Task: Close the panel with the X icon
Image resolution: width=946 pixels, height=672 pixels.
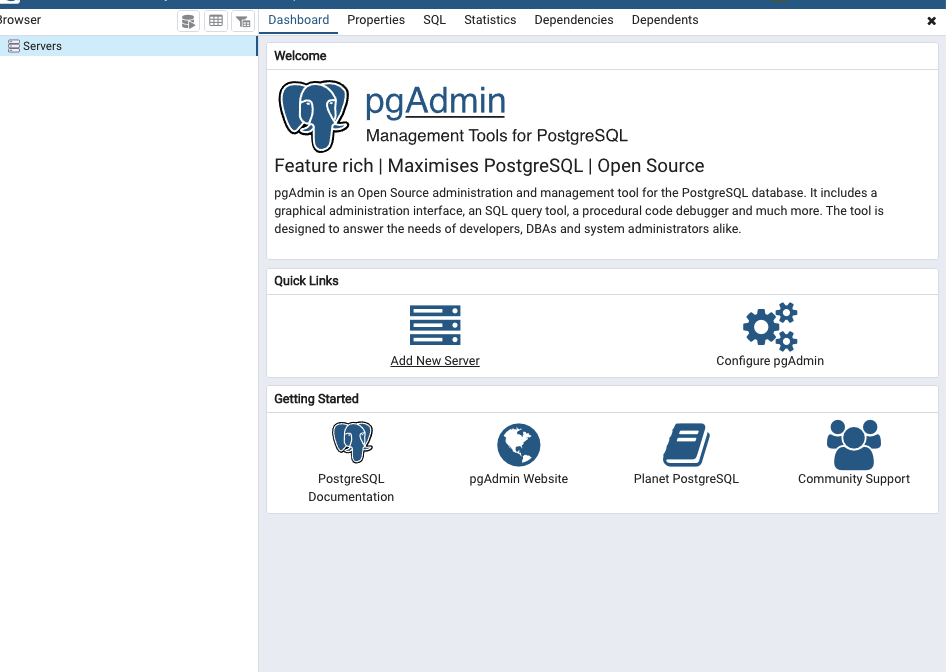Action: click(x=932, y=21)
